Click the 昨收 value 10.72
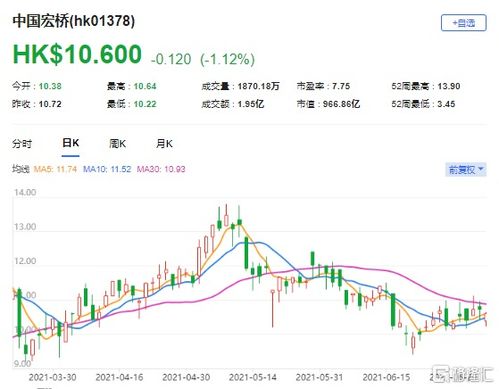 tap(50, 104)
